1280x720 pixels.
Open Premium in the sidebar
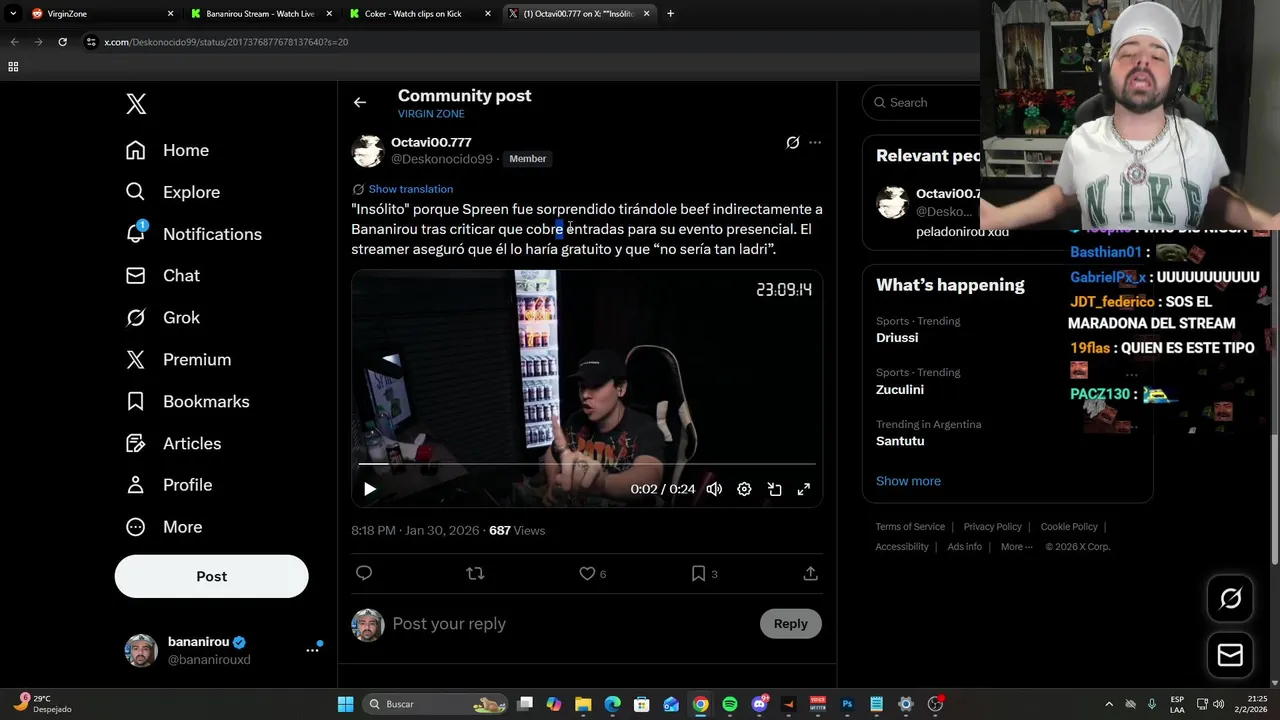tap(178, 360)
